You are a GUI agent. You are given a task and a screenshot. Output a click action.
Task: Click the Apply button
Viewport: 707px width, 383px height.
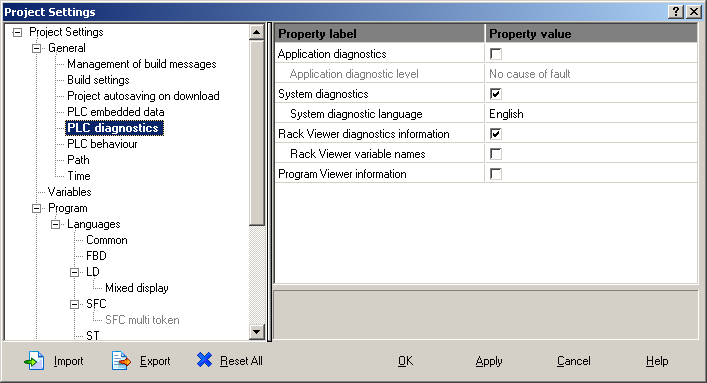point(489,361)
